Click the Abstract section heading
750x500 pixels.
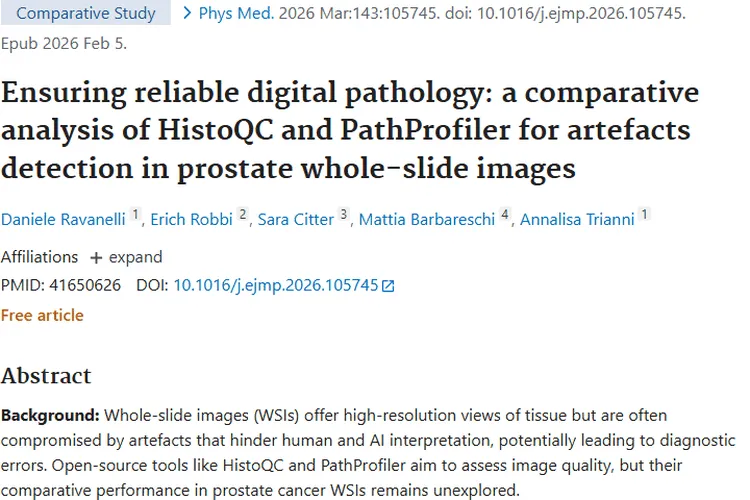tap(46, 376)
